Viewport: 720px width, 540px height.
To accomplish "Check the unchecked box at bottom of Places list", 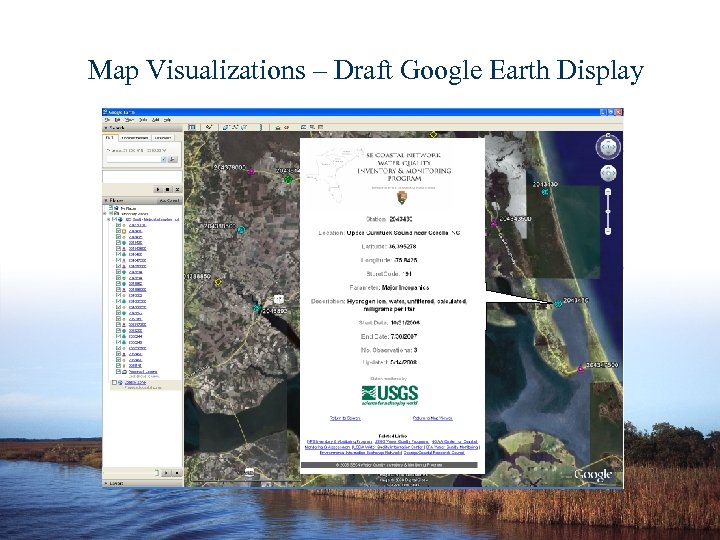I will 115,384.
